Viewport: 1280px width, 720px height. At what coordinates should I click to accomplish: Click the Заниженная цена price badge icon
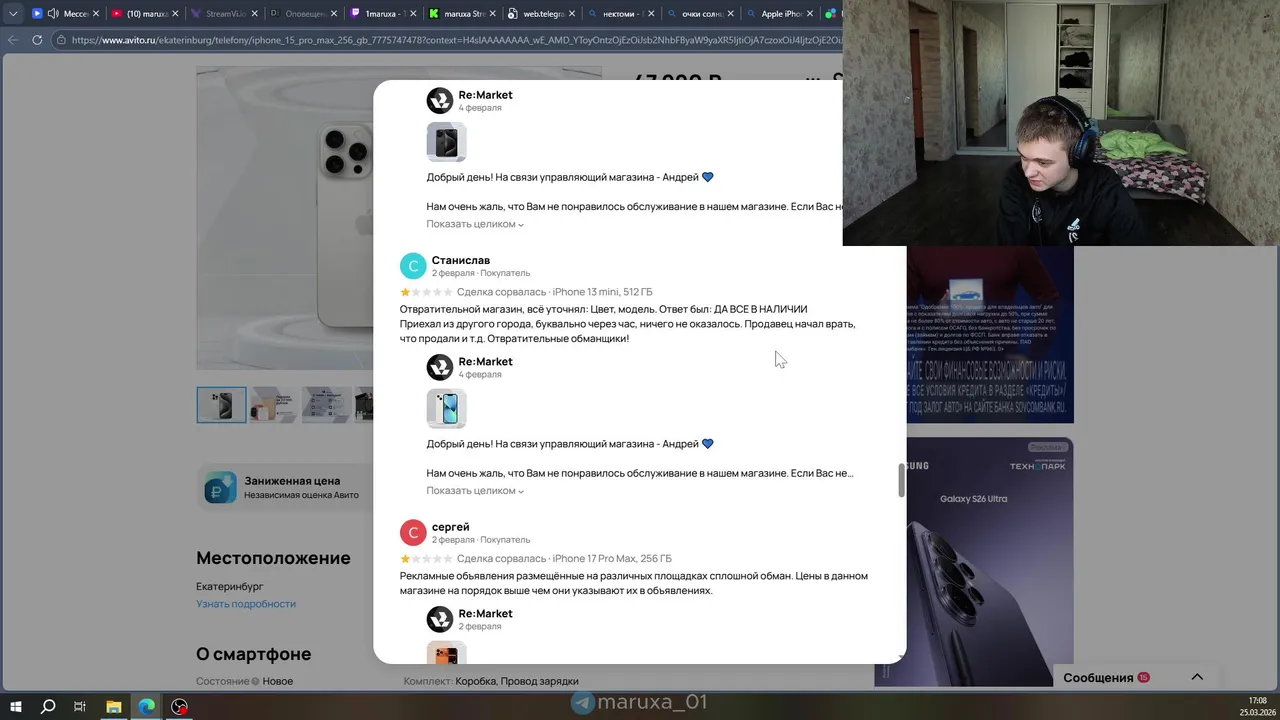(x=220, y=488)
